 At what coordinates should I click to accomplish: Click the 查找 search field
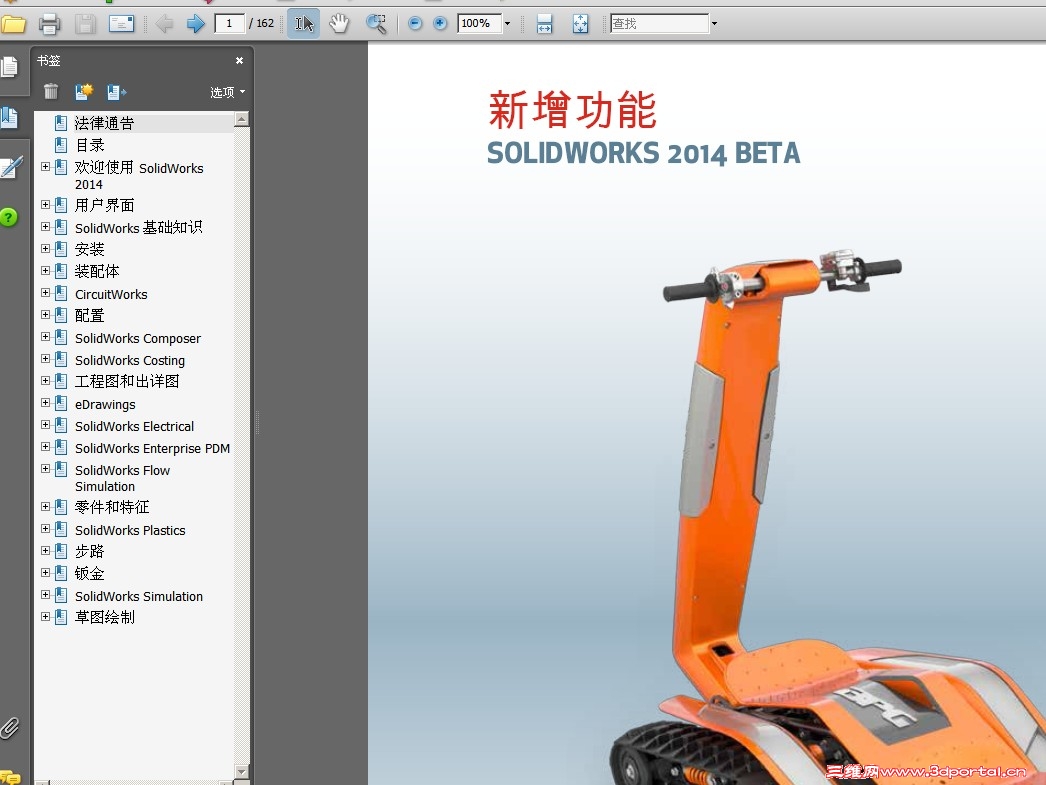[x=659, y=23]
